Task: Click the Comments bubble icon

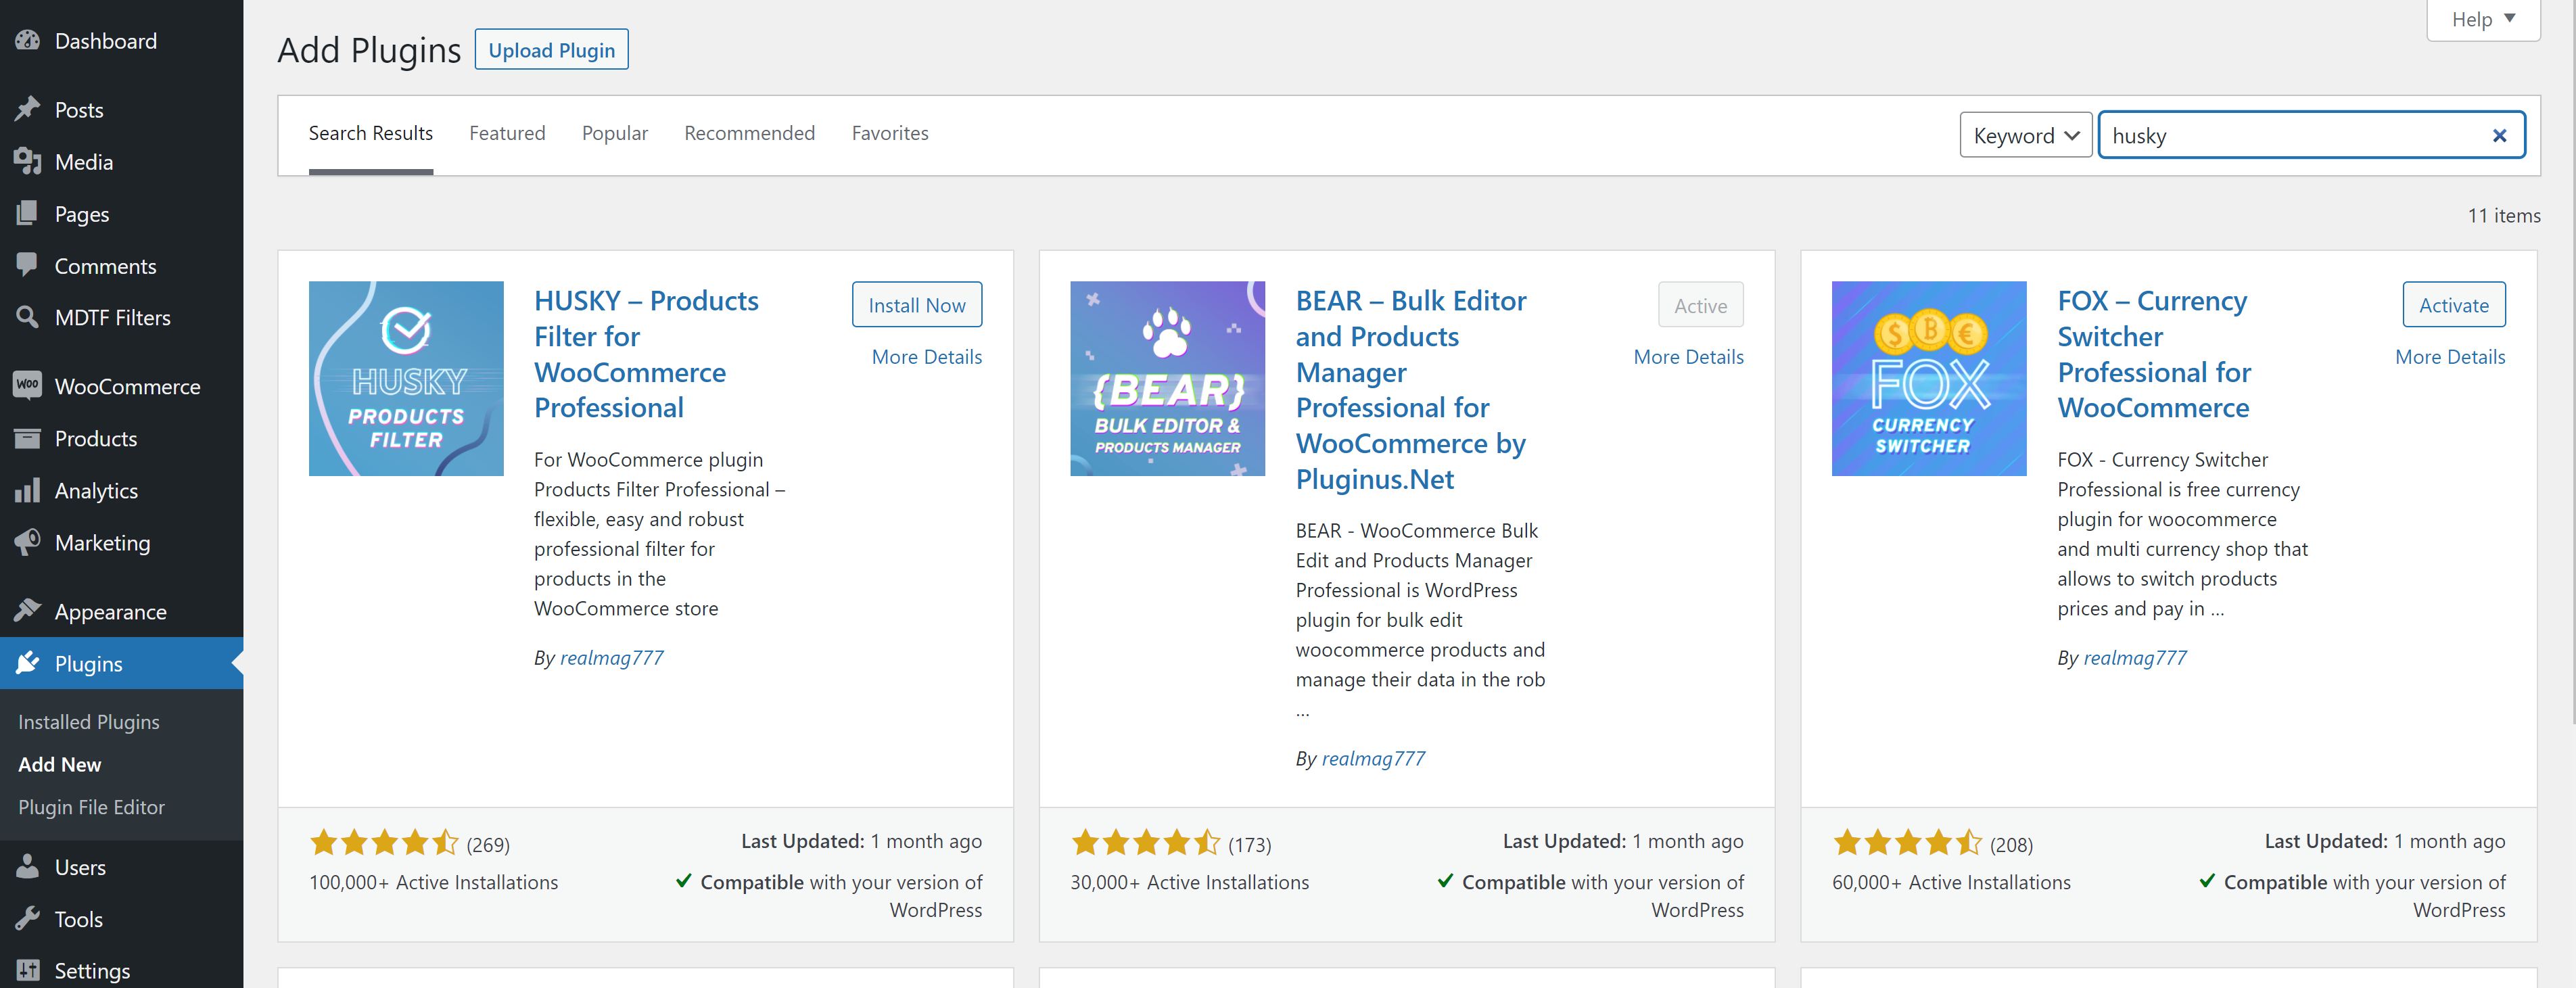Action: pyautogui.click(x=28, y=265)
